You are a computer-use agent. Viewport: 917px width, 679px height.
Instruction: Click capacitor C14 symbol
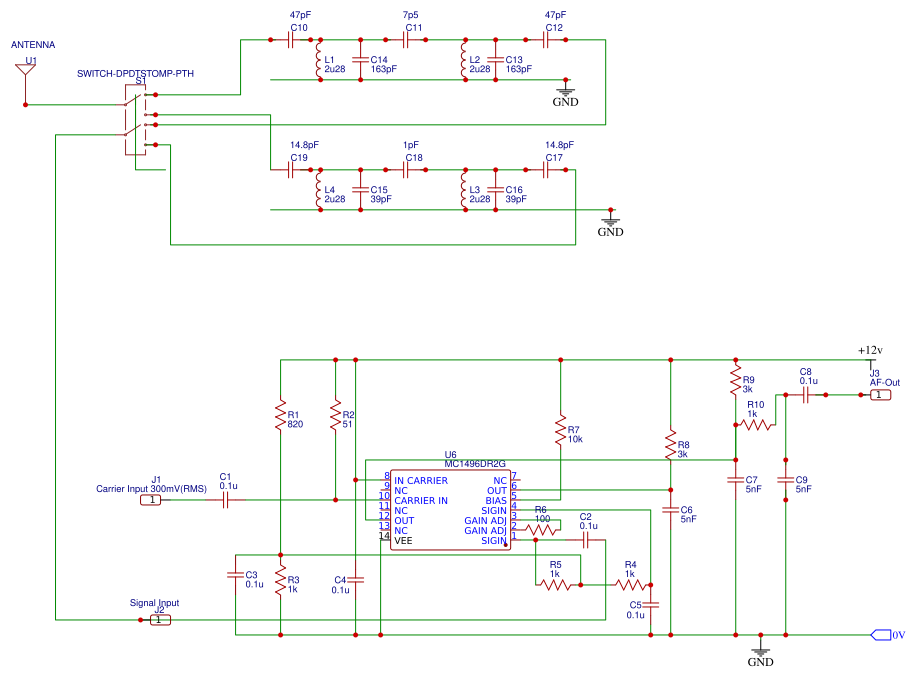point(360,60)
